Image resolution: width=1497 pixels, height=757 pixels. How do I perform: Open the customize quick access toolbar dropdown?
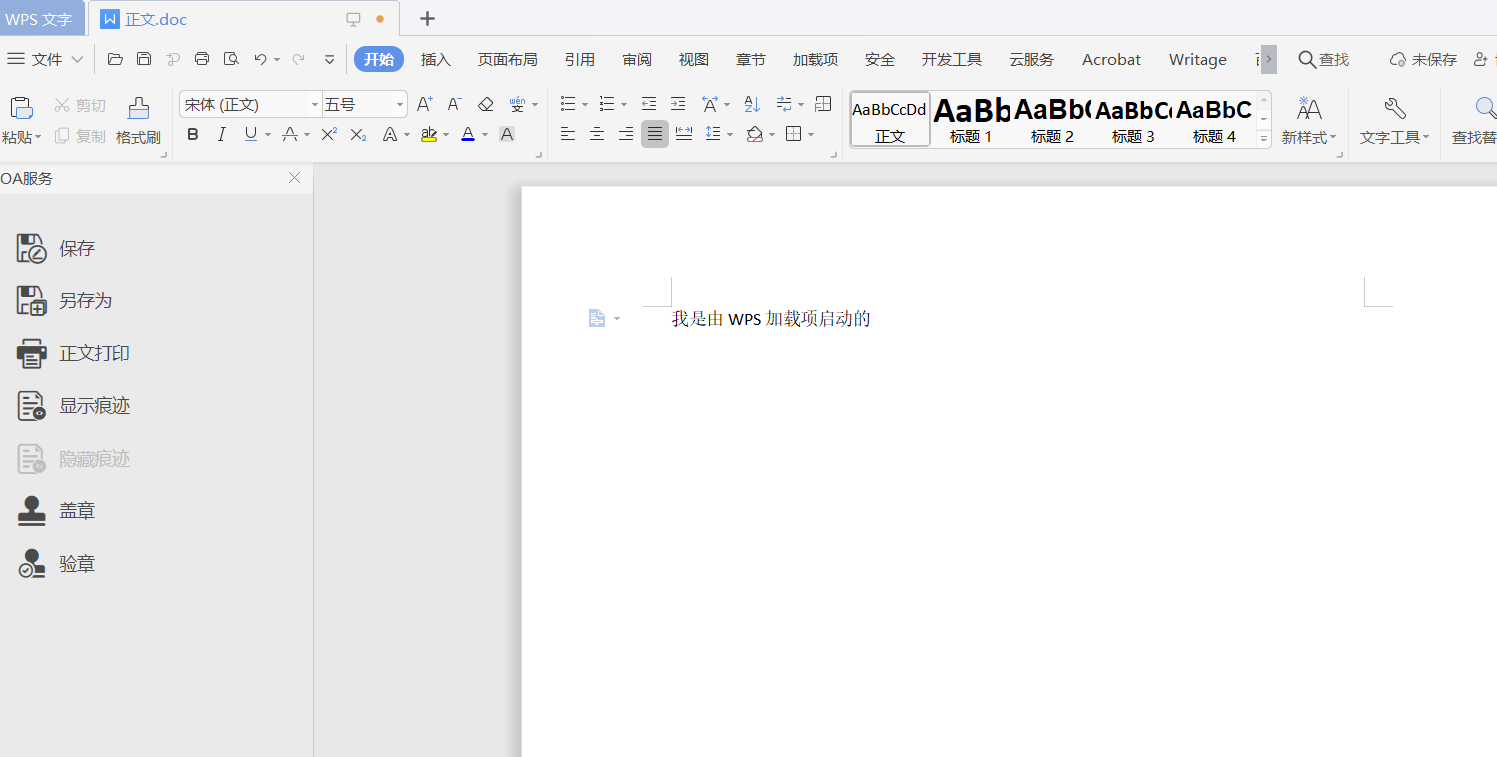coord(330,60)
